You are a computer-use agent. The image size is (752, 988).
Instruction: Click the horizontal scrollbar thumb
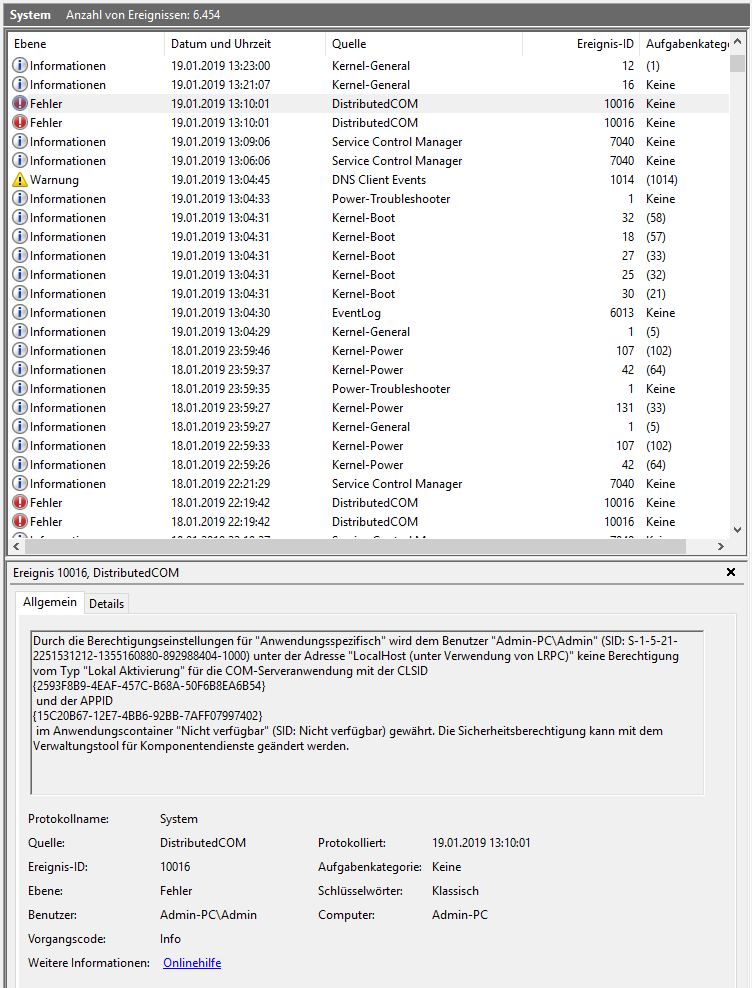356,546
